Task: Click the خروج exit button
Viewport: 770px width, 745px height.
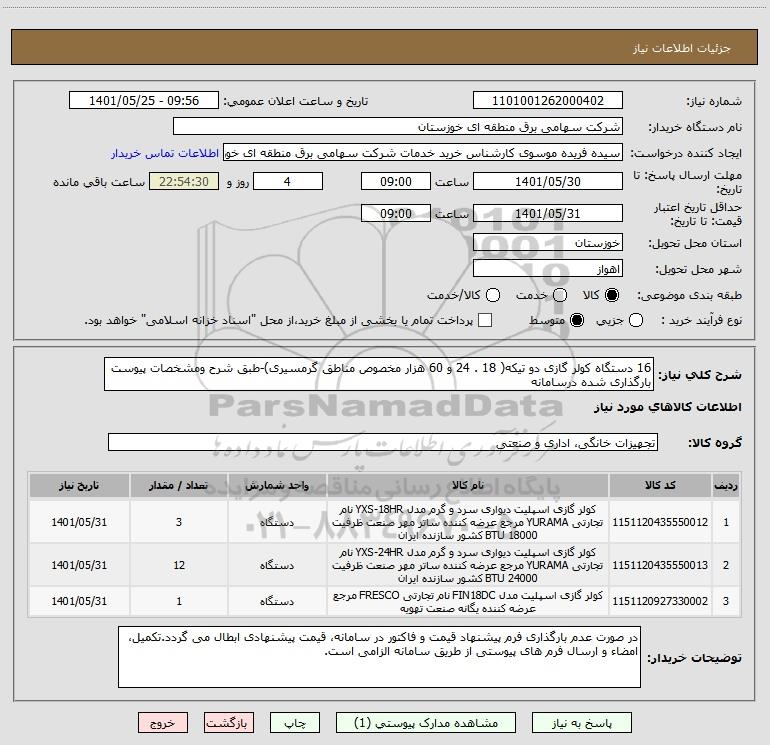Action: (x=163, y=723)
